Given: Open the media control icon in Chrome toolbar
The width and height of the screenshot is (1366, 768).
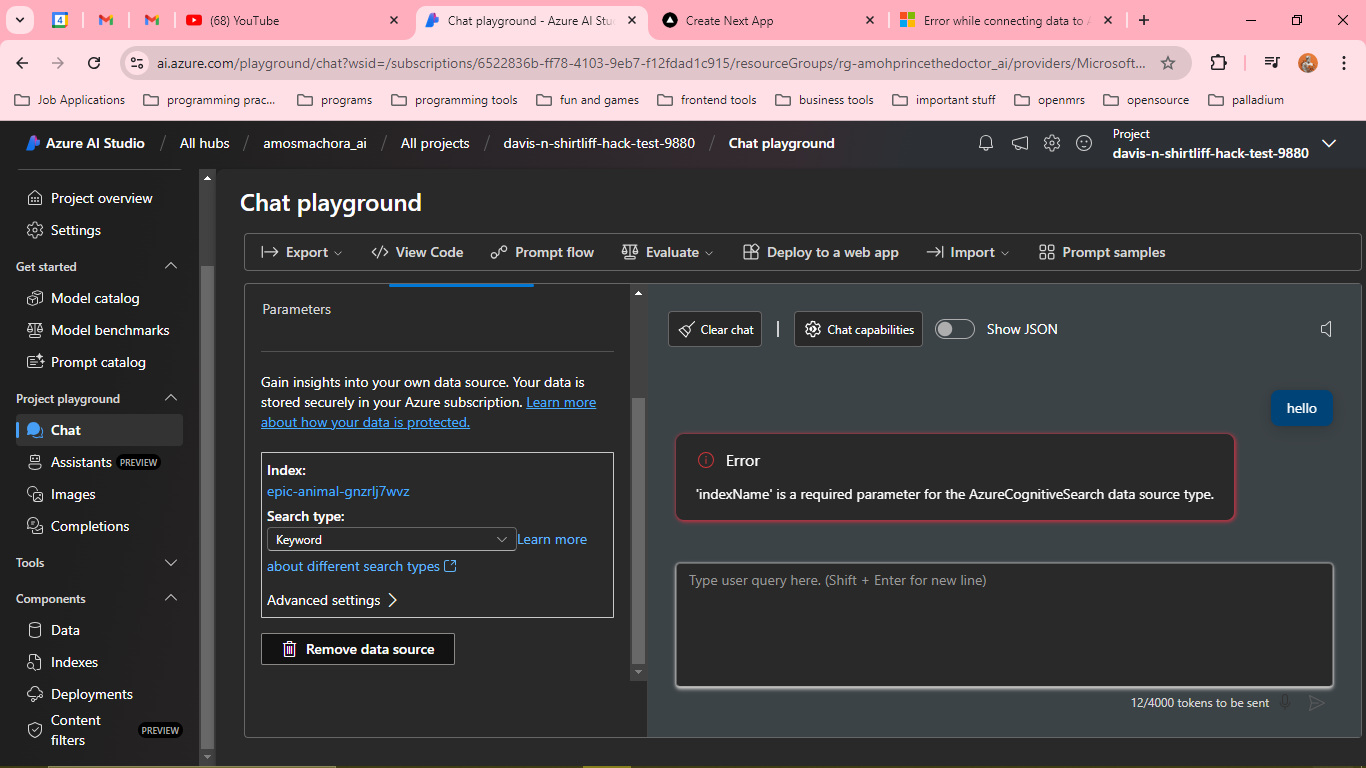Looking at the screenshot, I should (1271, 63).
